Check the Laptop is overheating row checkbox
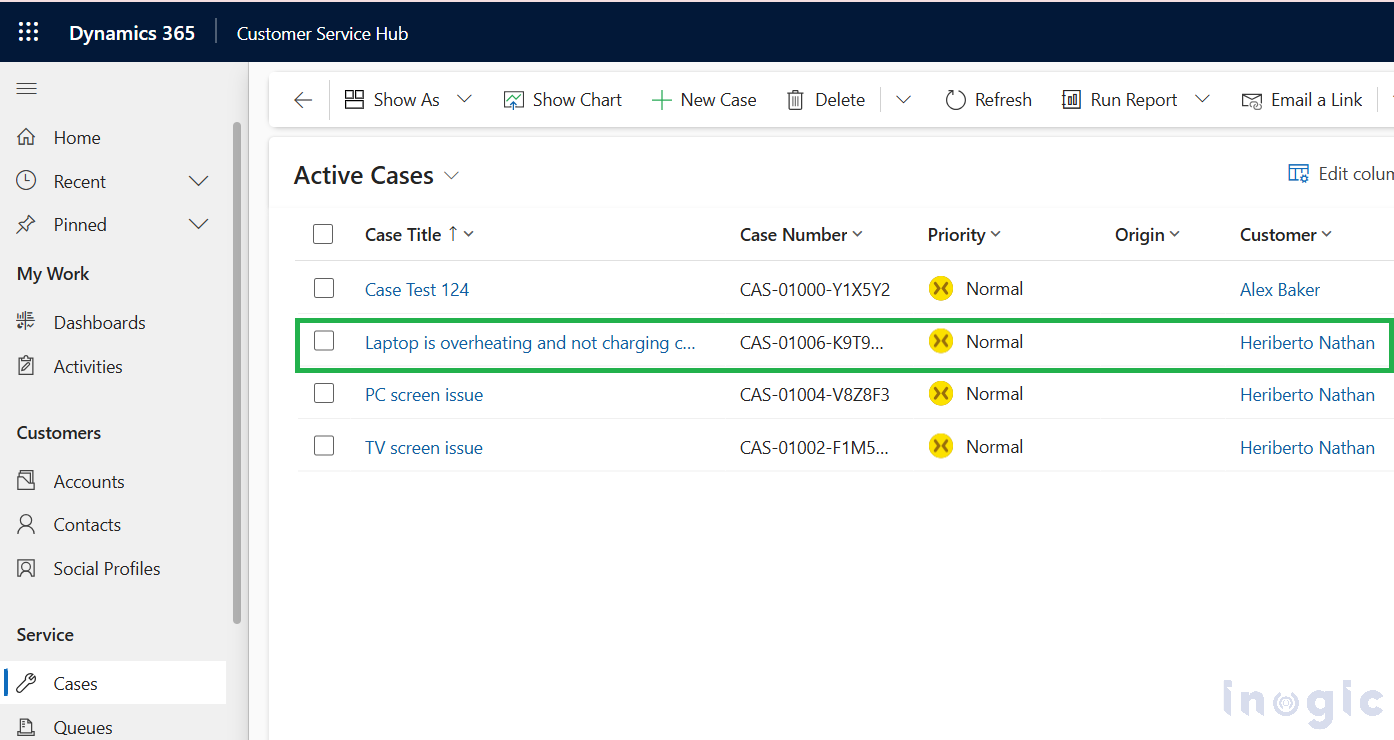This screenshot has height=740, width=1394. [323, 341]
